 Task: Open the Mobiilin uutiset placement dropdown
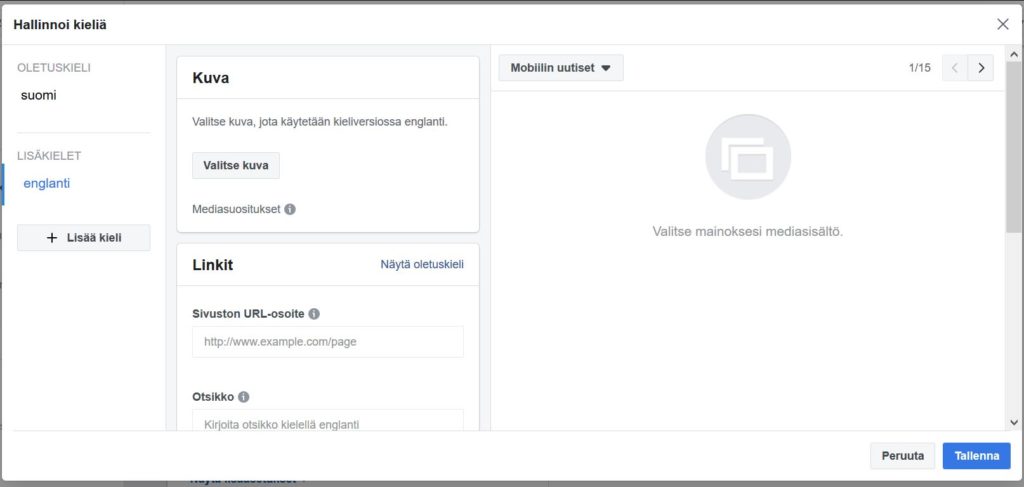(x=561, y=67)
